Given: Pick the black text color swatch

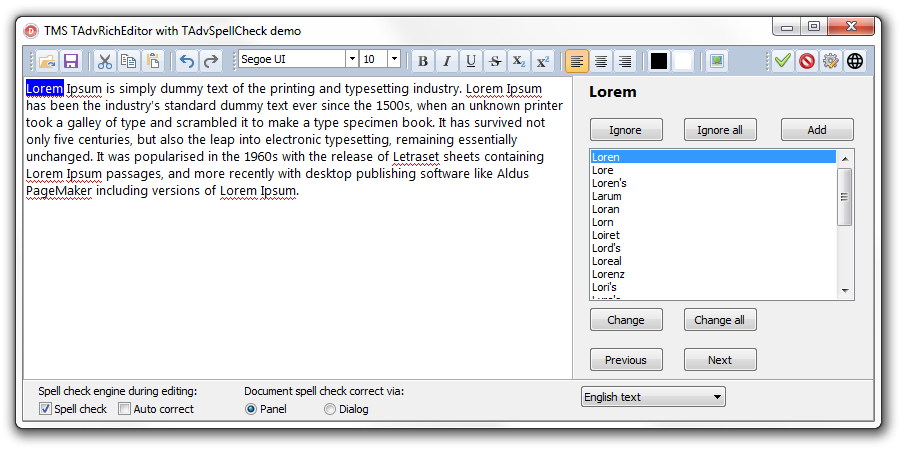Looking at the screenshot, I should 659,61.
